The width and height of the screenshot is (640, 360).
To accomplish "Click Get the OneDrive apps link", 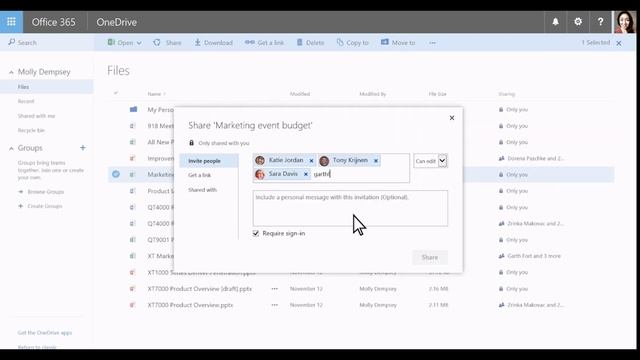I will click(45, 333).
